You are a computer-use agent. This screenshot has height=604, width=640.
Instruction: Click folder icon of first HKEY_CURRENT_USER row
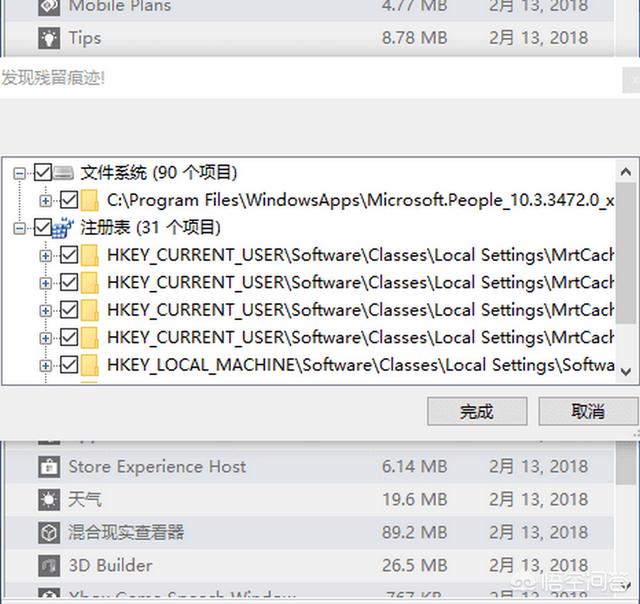pyautogui.click(x=89, y=255)
